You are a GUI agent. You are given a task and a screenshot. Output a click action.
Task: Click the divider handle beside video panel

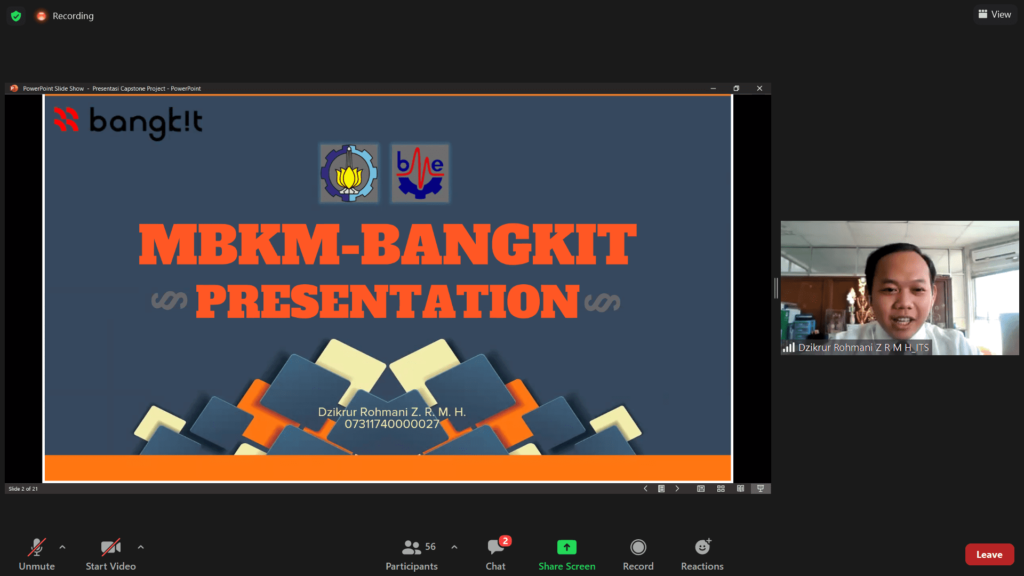[776, 288]
